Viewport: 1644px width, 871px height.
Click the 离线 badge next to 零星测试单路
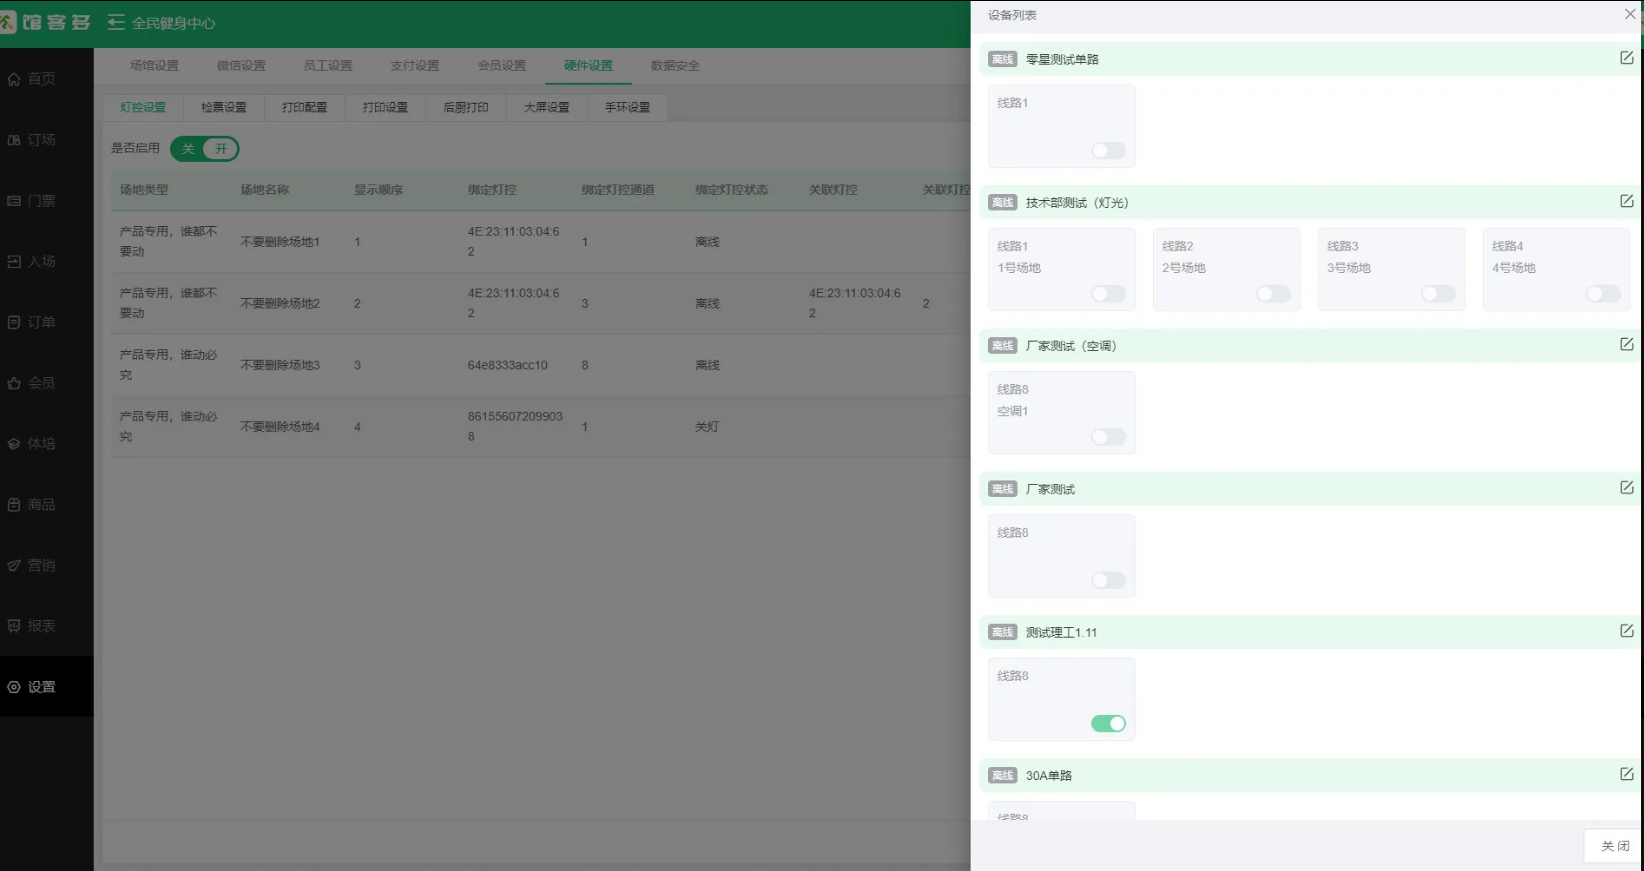(x=1002, y=59)
